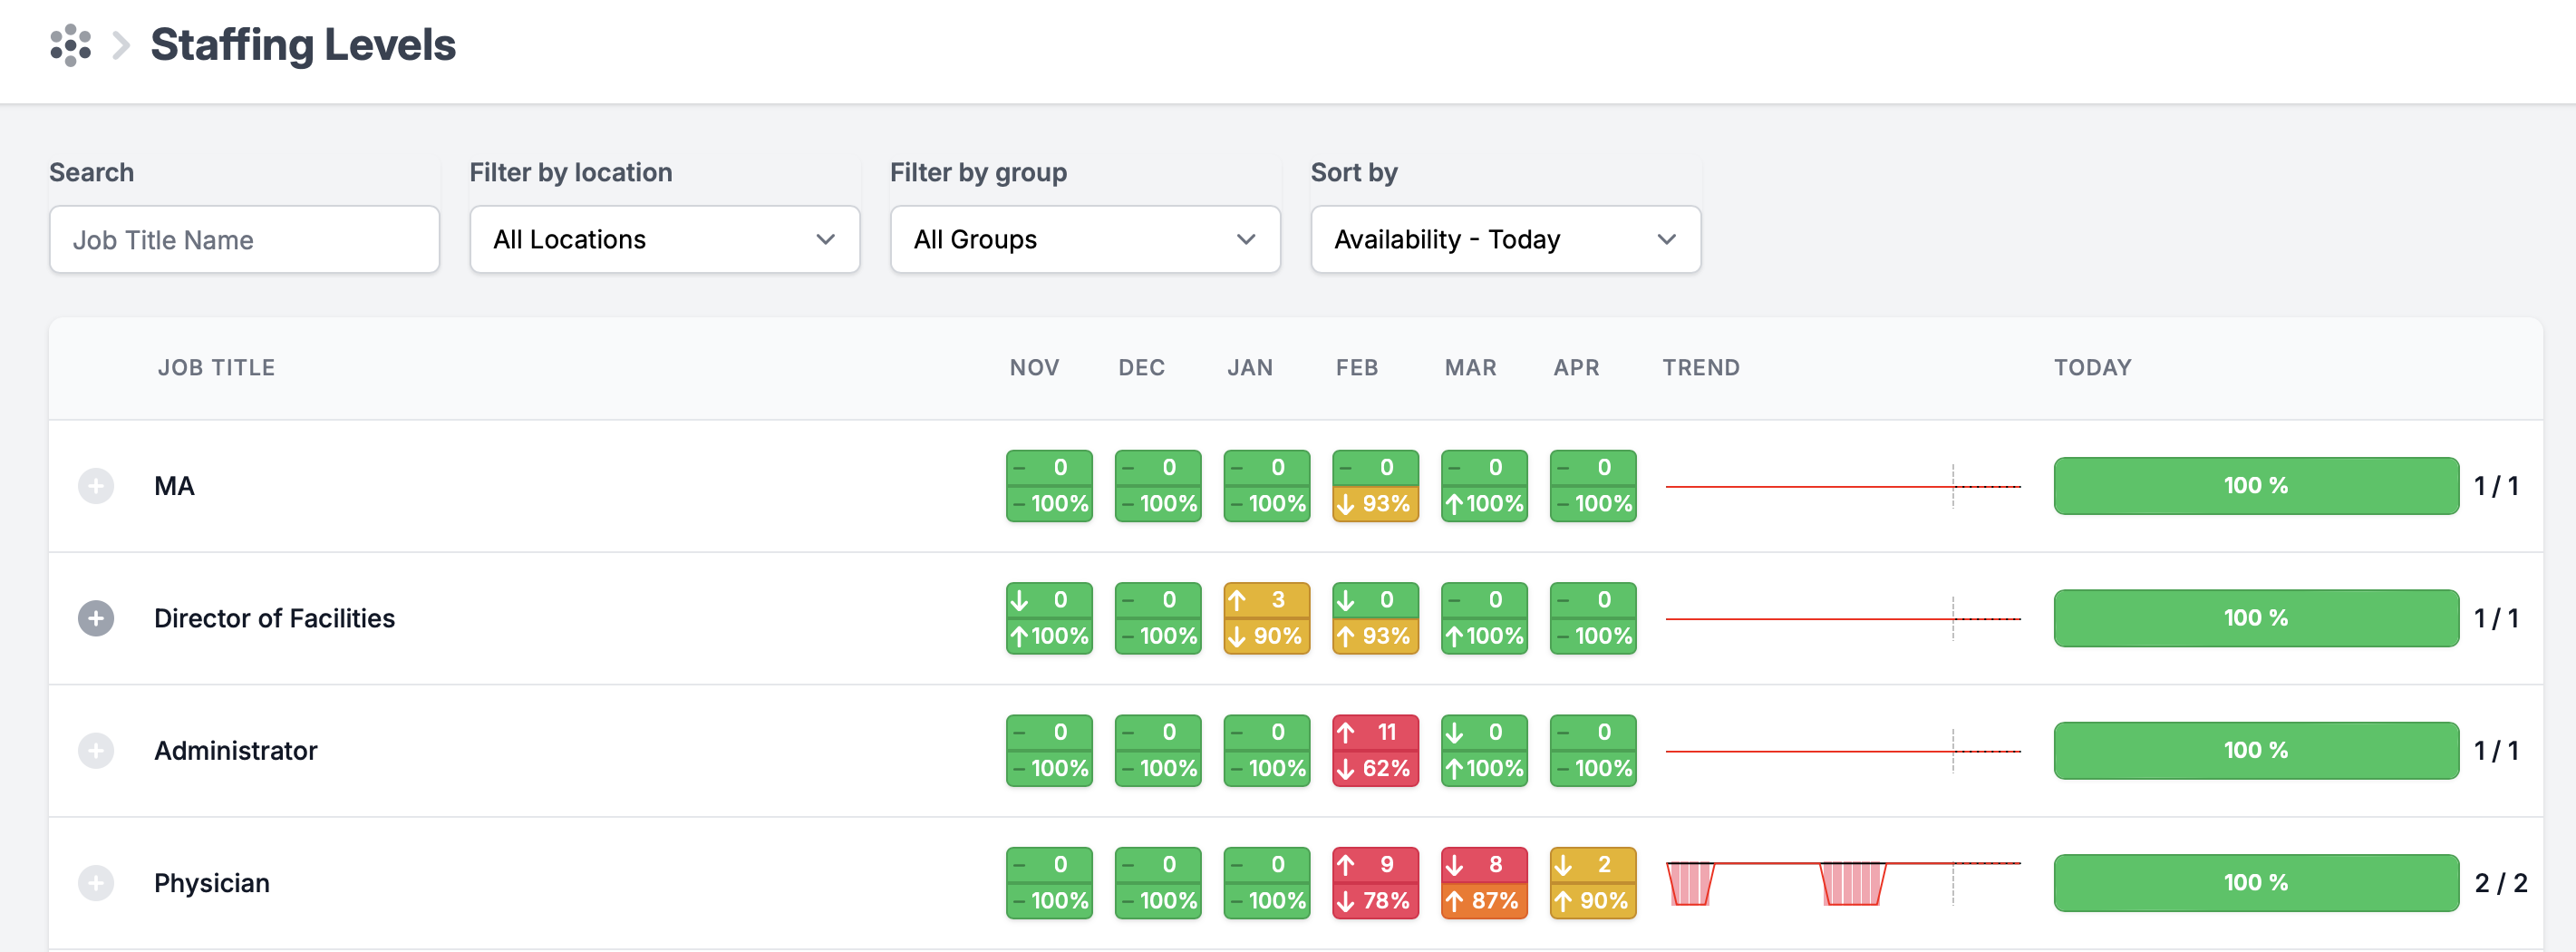2576x952 pixels.
Task: Click Director of Facilities' 1 / 1 count
Action: [x=2496, y=618]
